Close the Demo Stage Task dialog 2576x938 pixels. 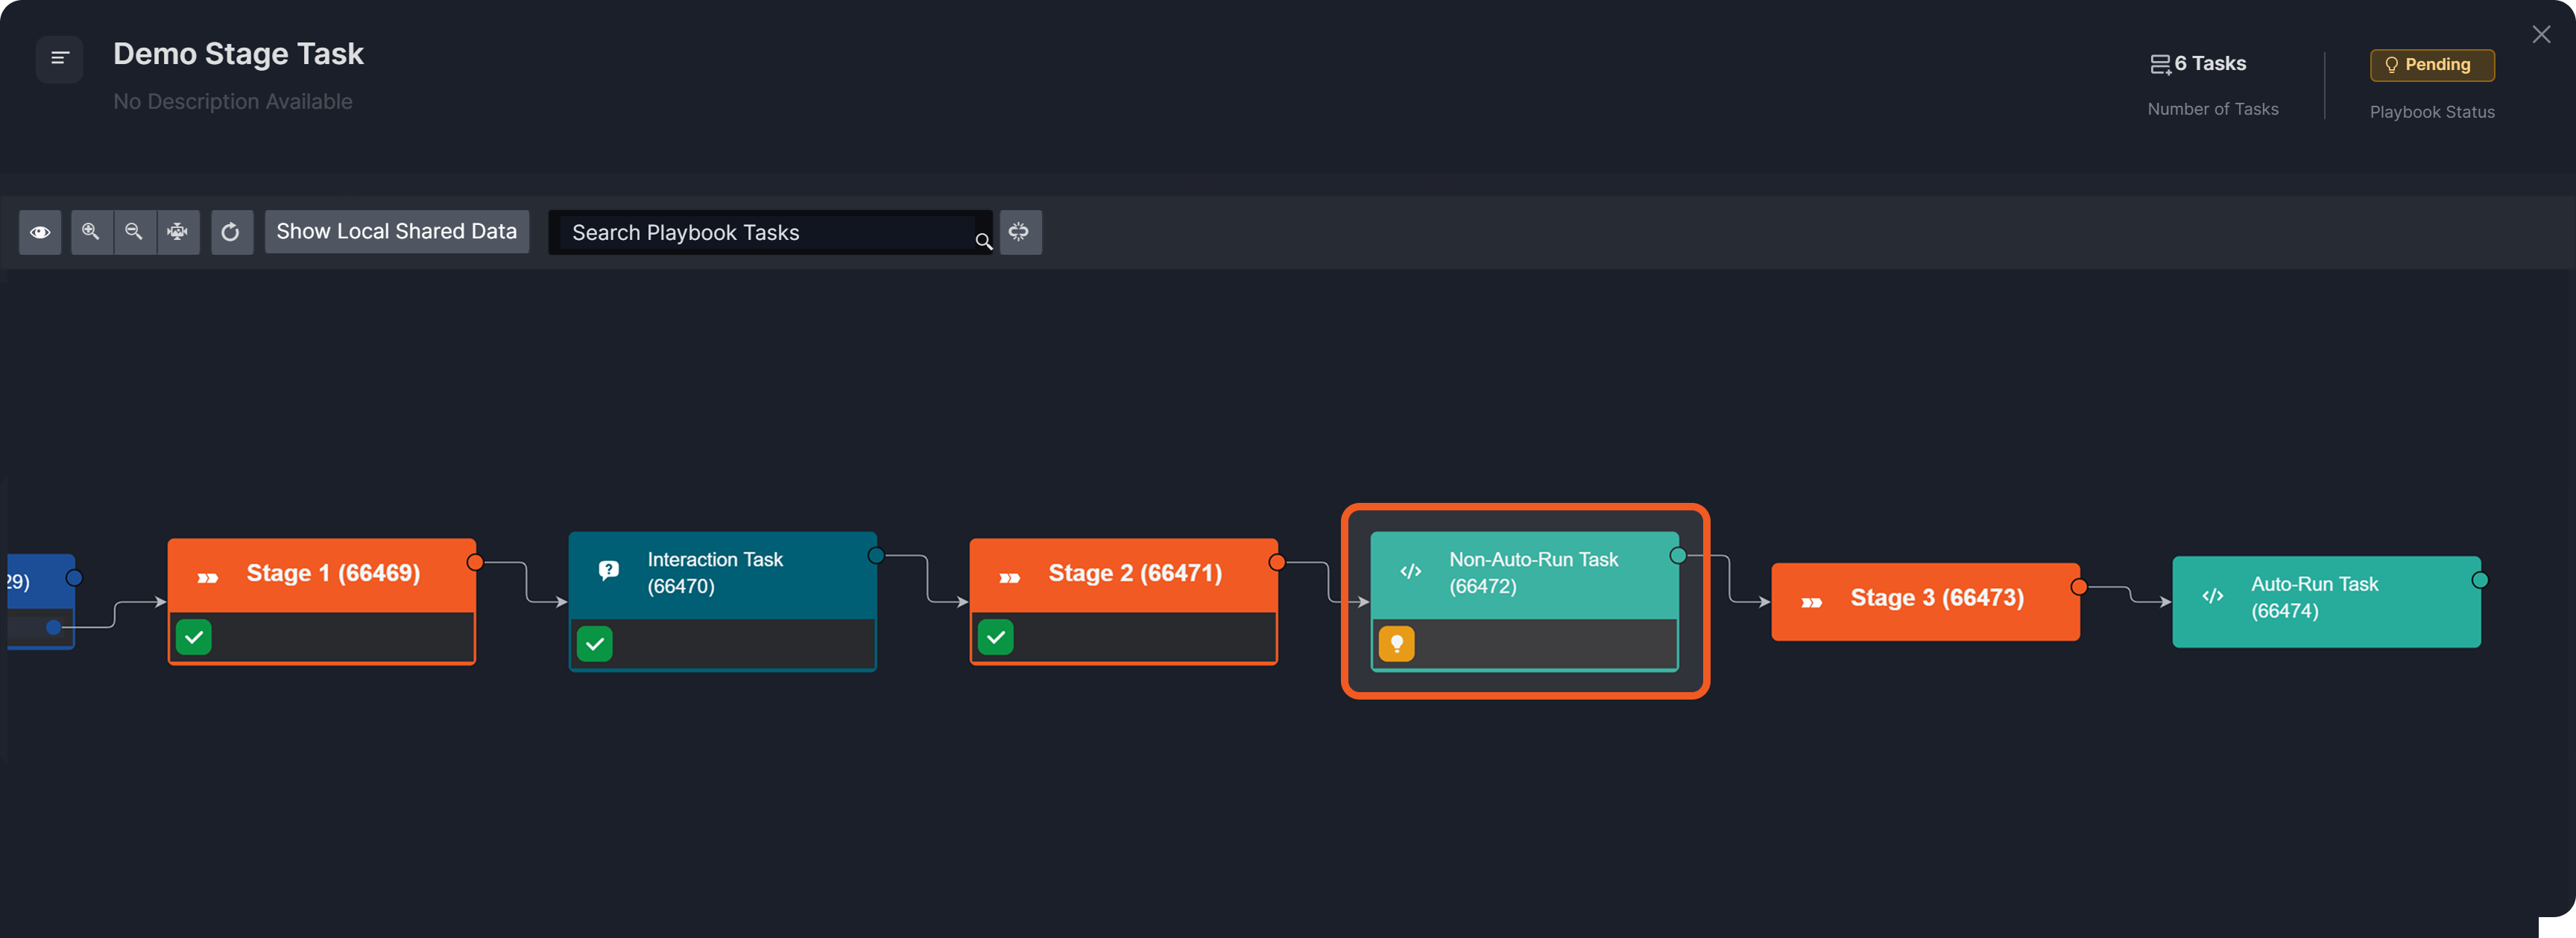[2541, 35]
